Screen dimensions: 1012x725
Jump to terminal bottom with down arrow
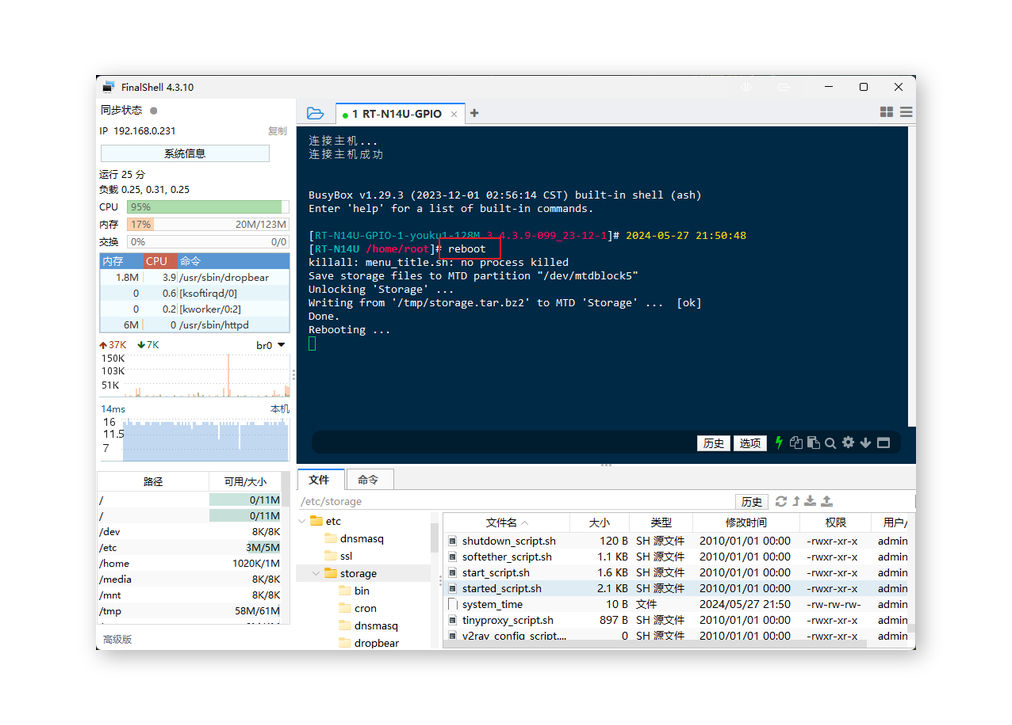coord(865,443)
